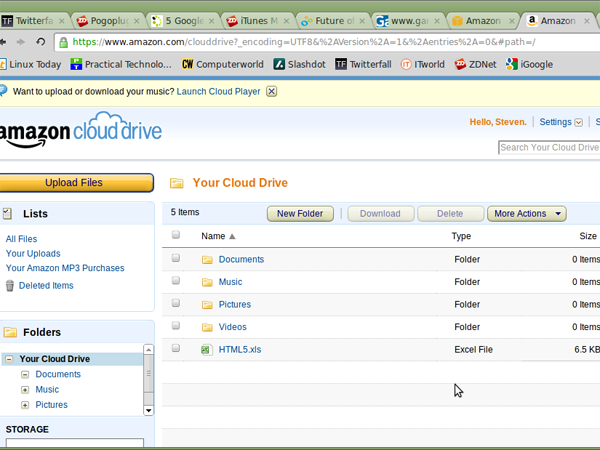Click the Deleted Items trash can icon
Screen dimensions: 600x450
tap(10, 285)
